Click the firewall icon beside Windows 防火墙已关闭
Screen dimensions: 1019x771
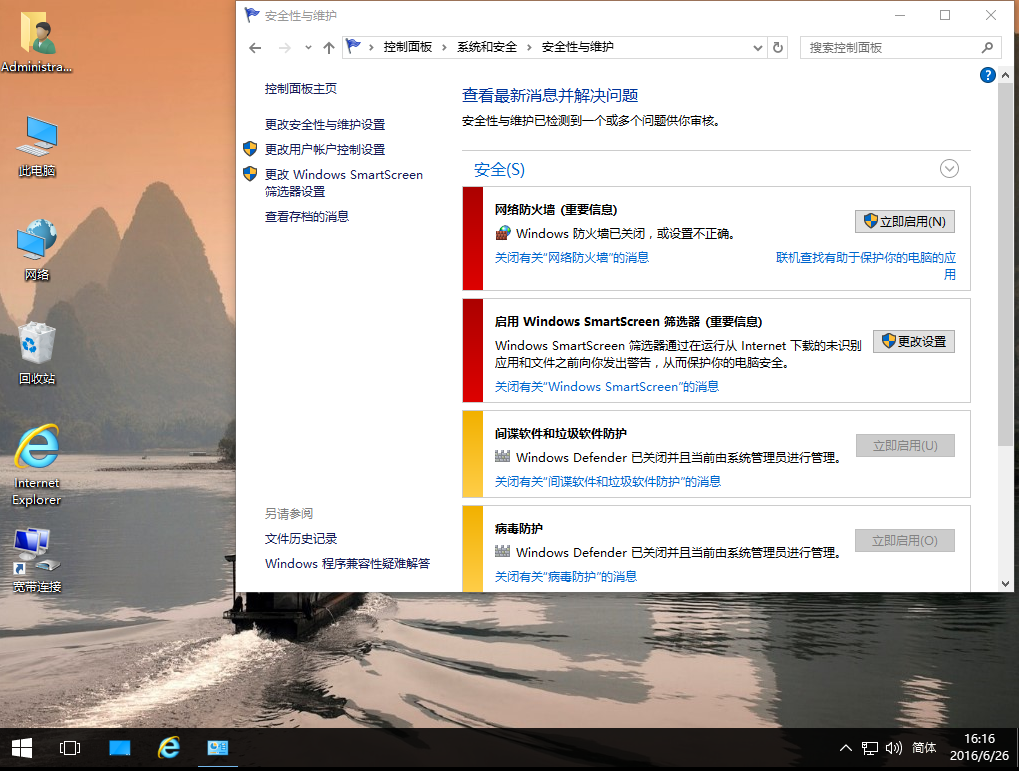503,233
